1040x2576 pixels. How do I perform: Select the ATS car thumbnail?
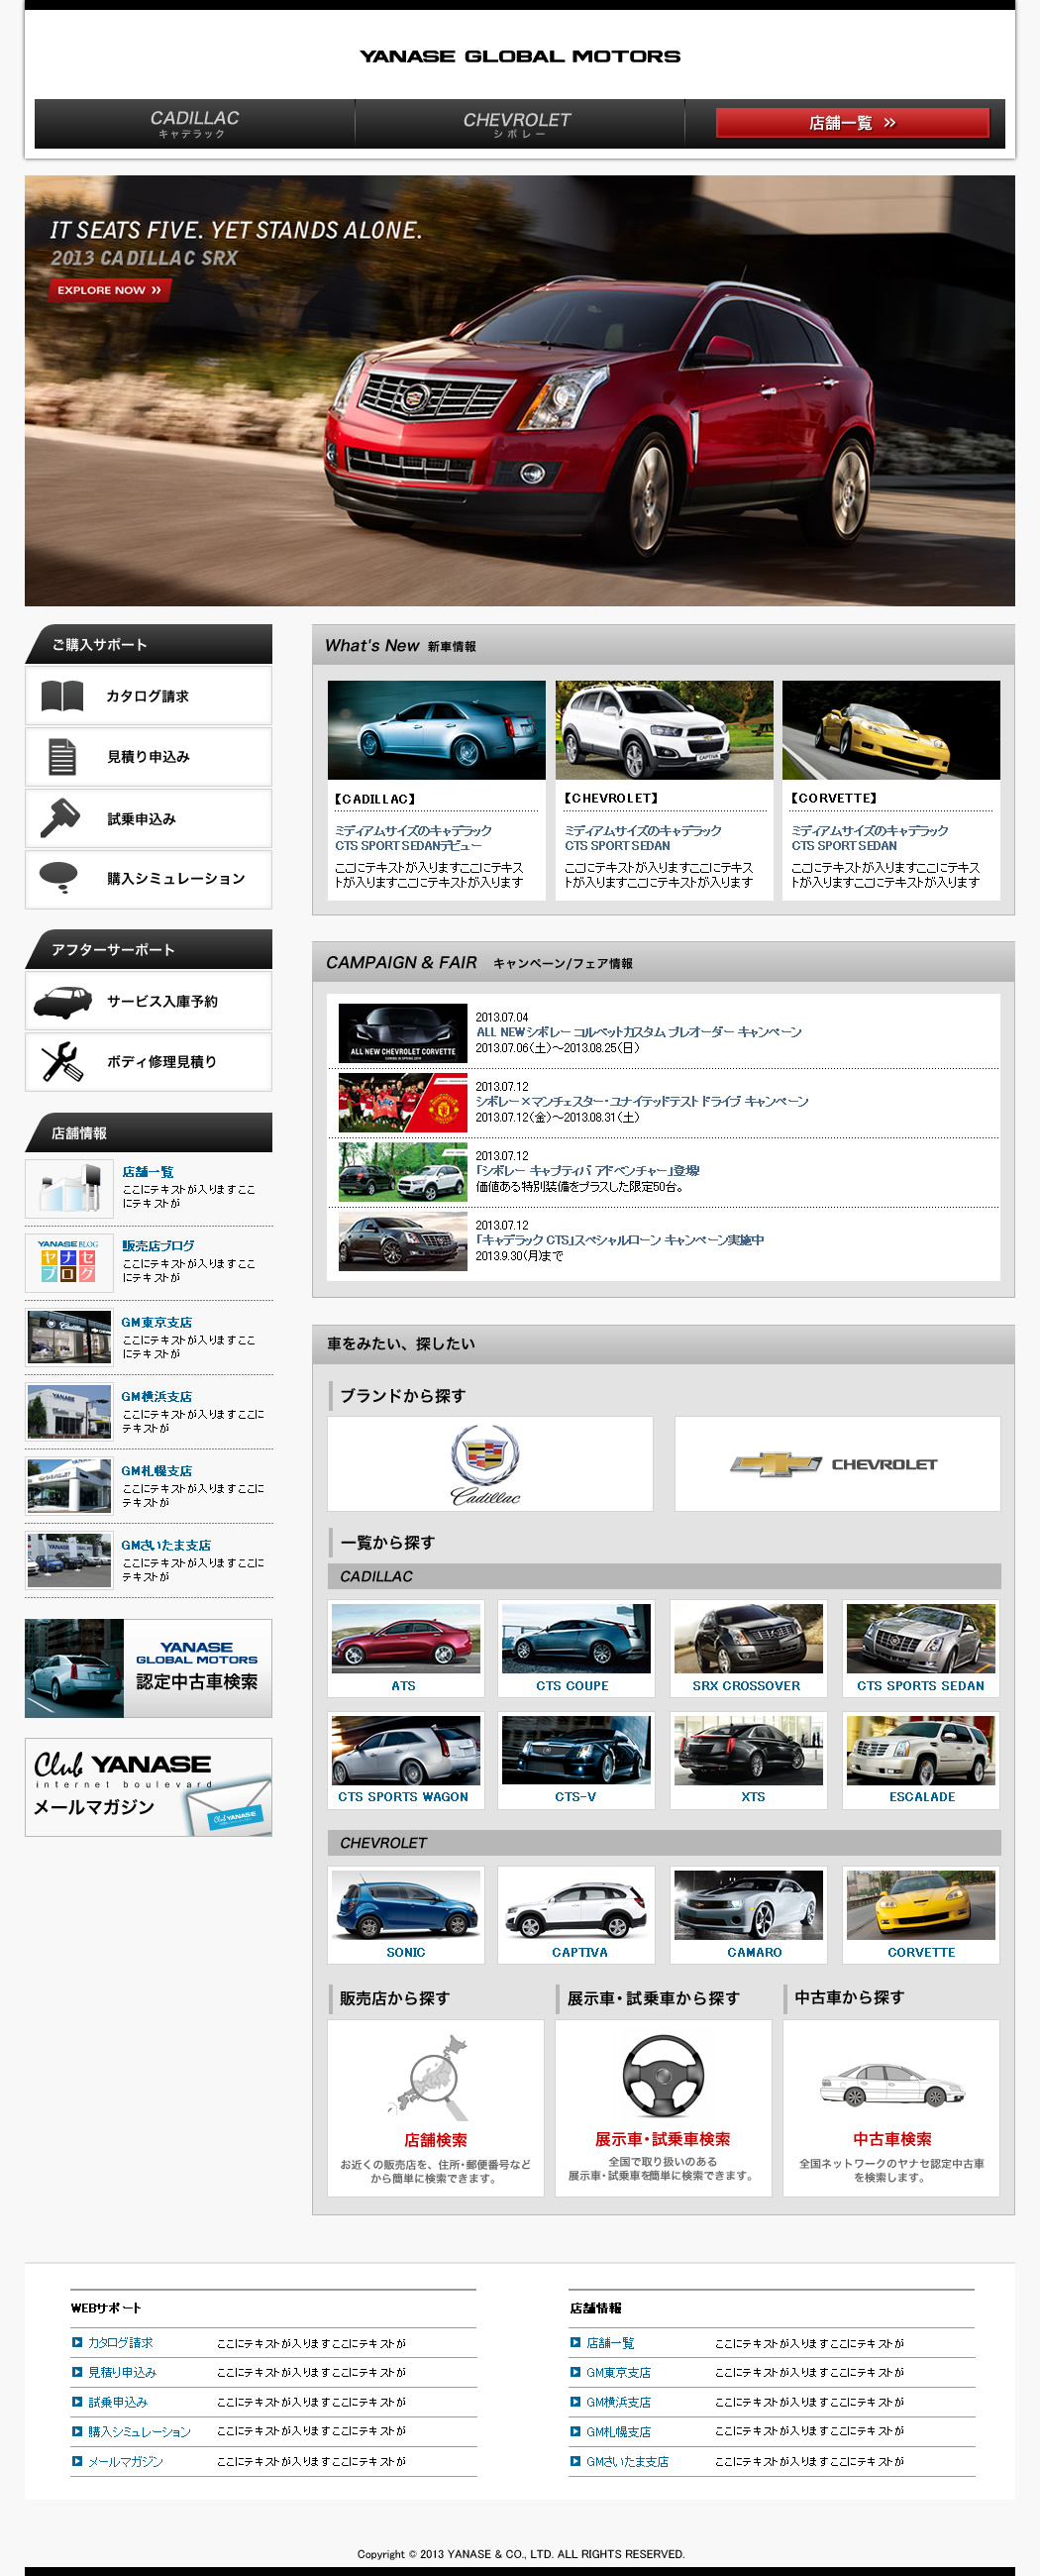pyautogui.click(x=405, y=1638)
